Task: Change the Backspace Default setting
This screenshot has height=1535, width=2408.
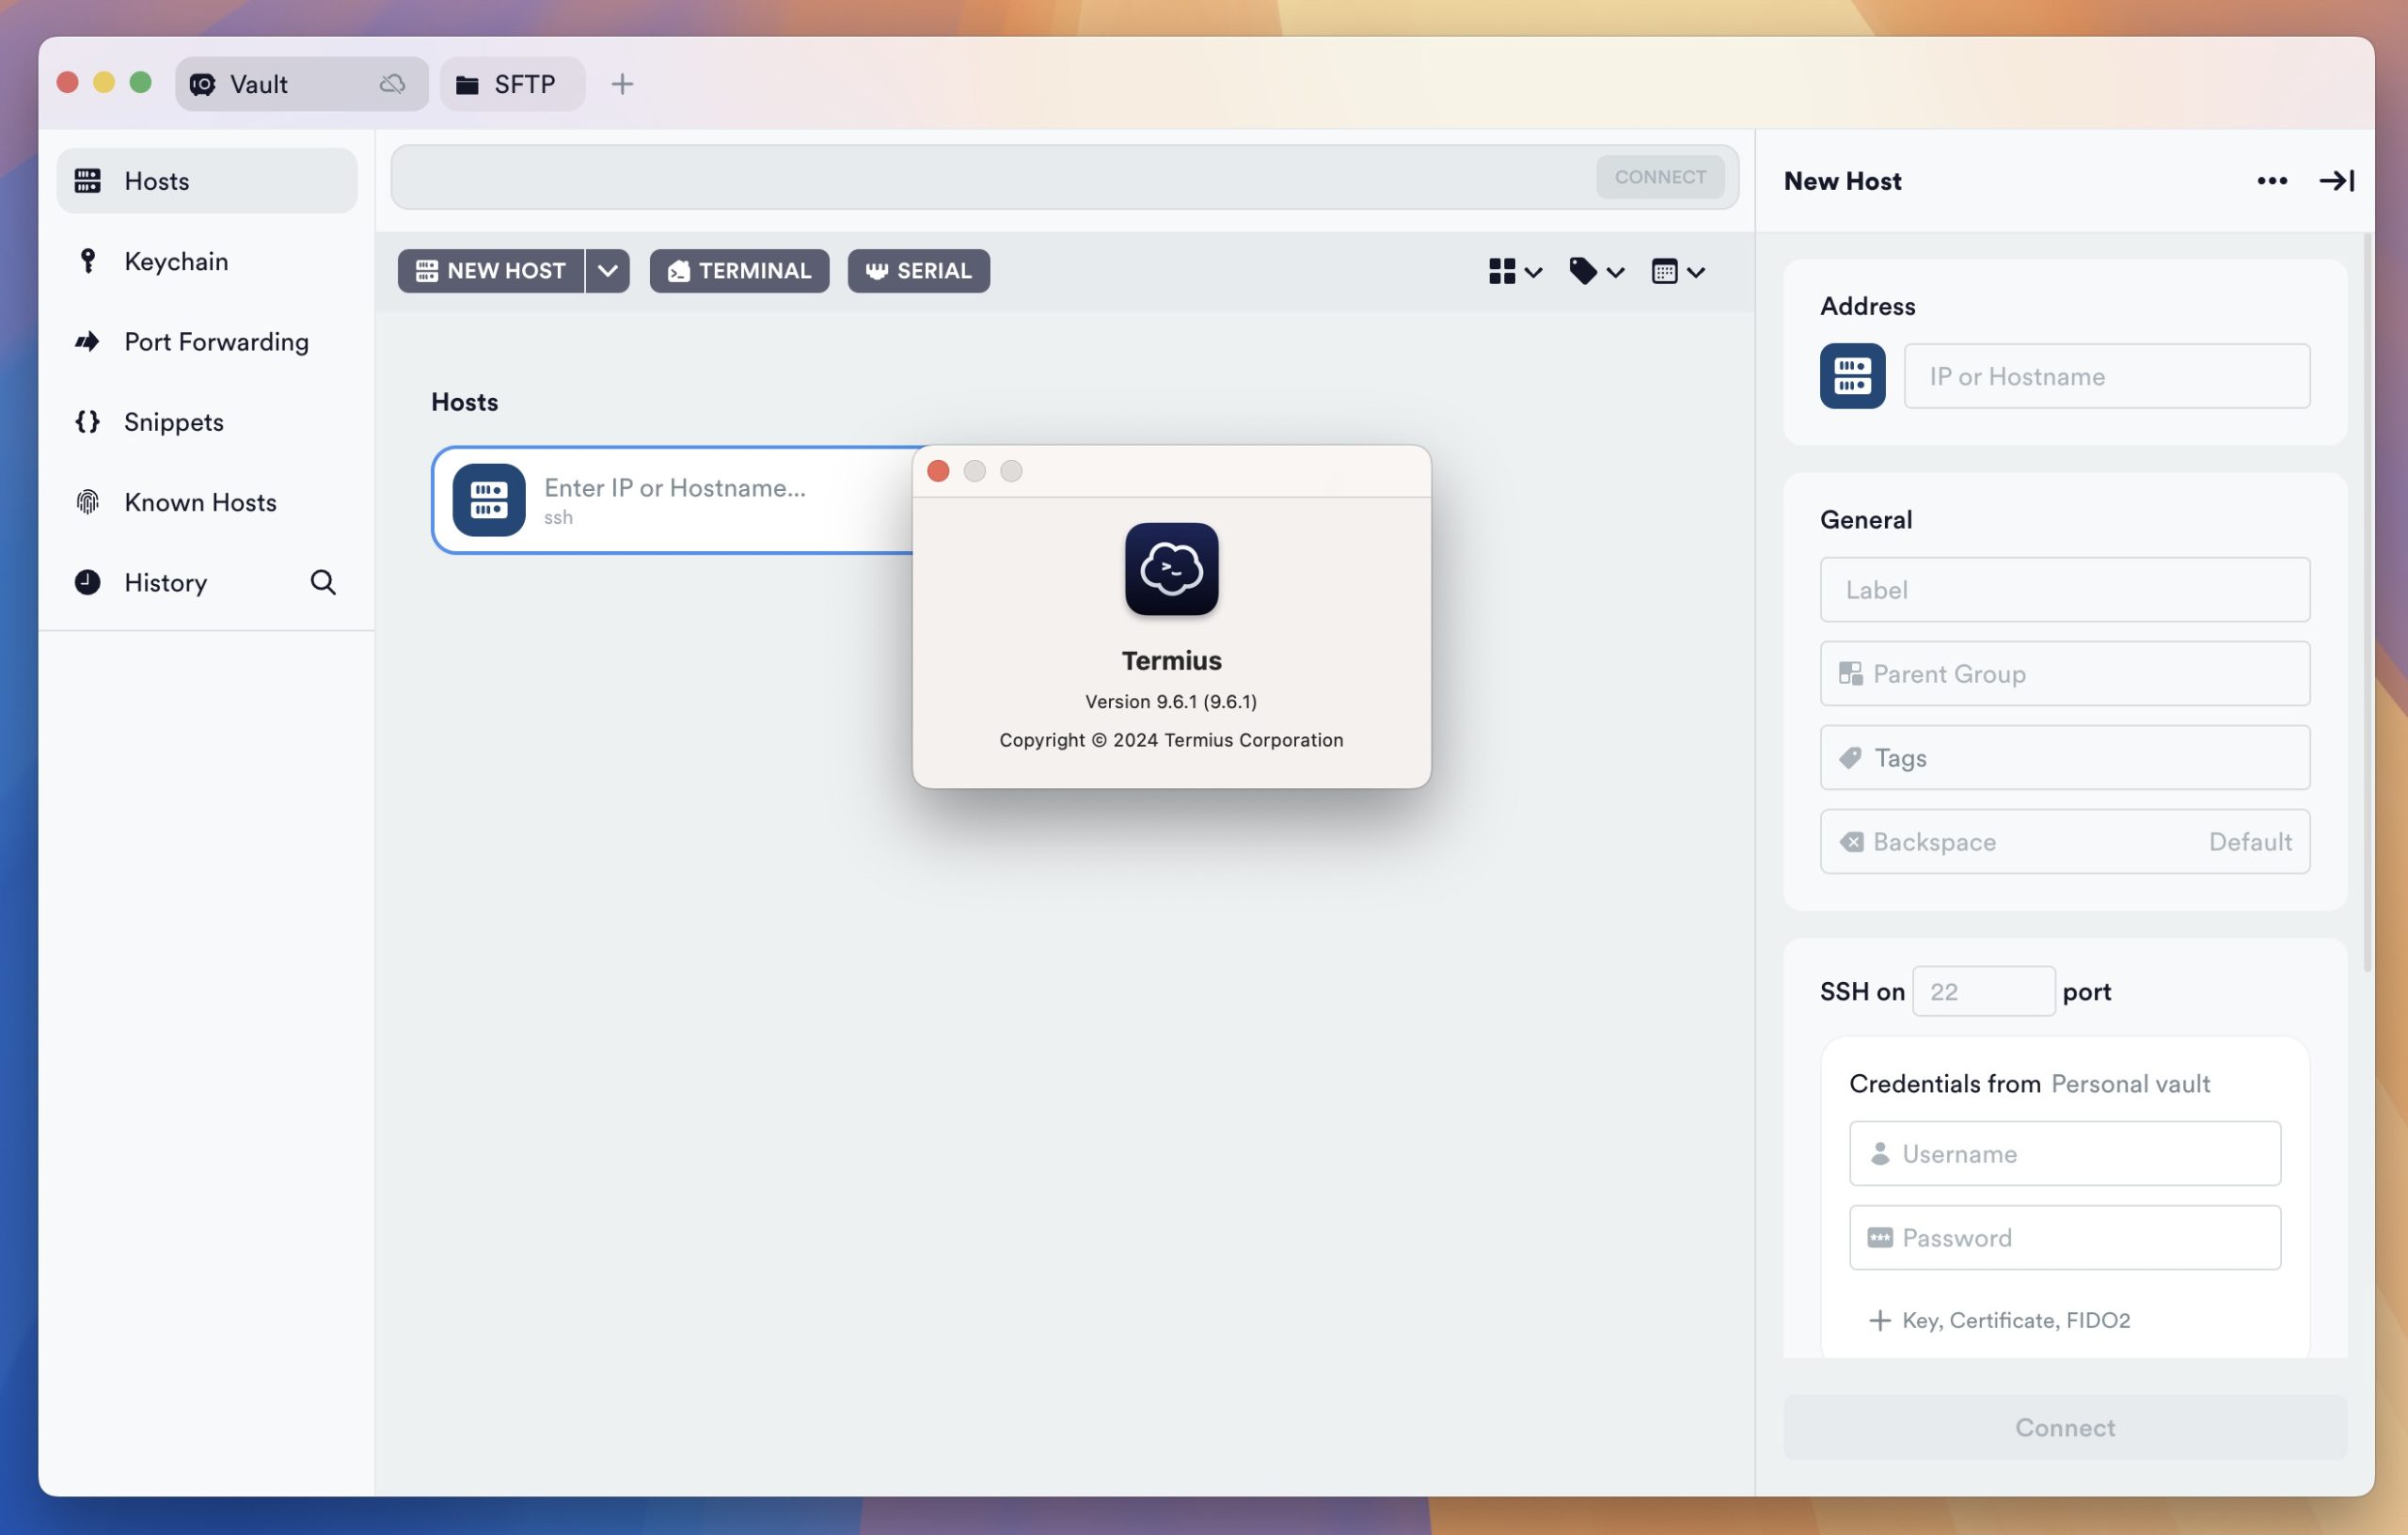Action: (2064, 842)
